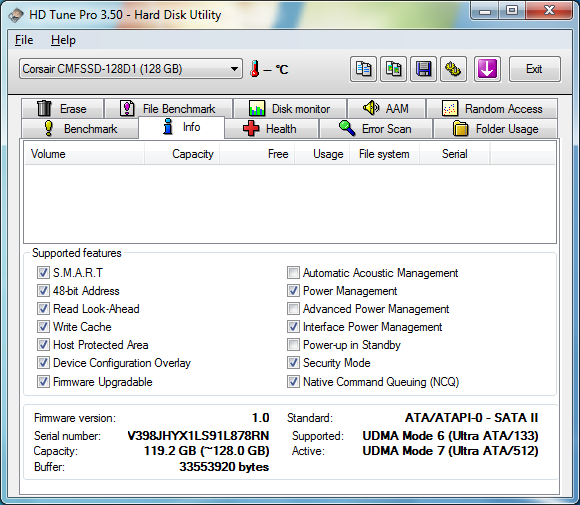Switch to the Benchmark tab
Image resolution: width=580 pixels, height=505 pixels.
pyautogui.click(x=80, y=128)
